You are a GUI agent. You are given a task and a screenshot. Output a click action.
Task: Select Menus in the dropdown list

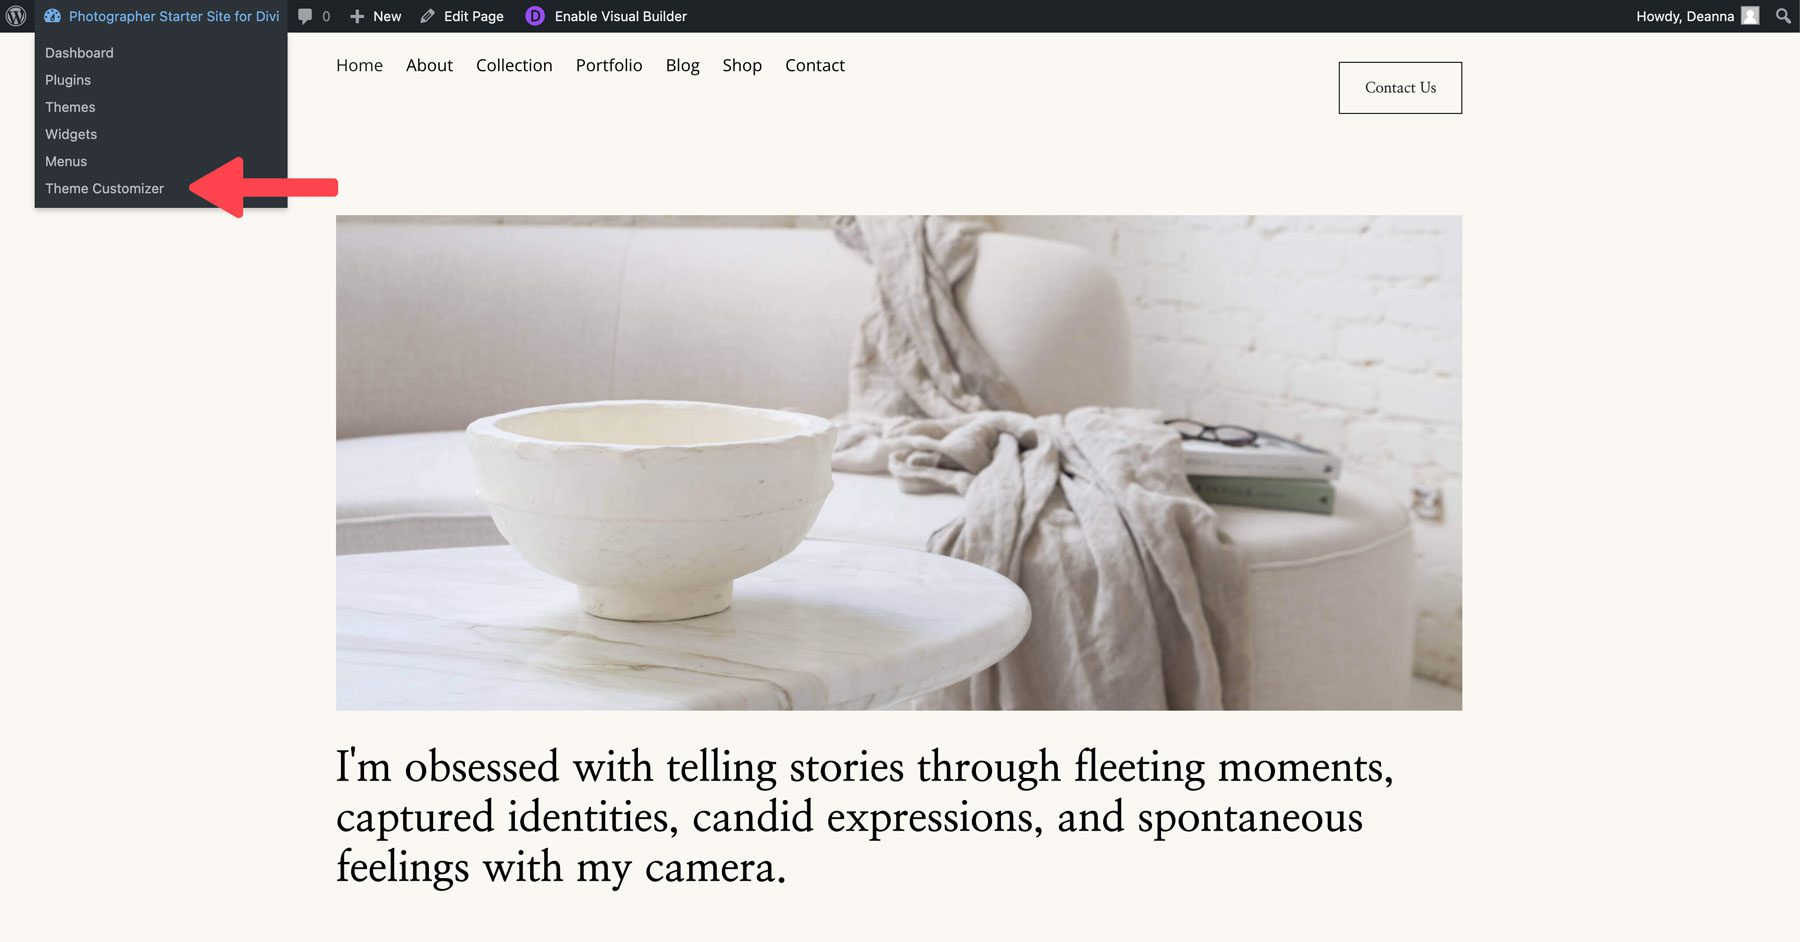(x=66, y=161)
